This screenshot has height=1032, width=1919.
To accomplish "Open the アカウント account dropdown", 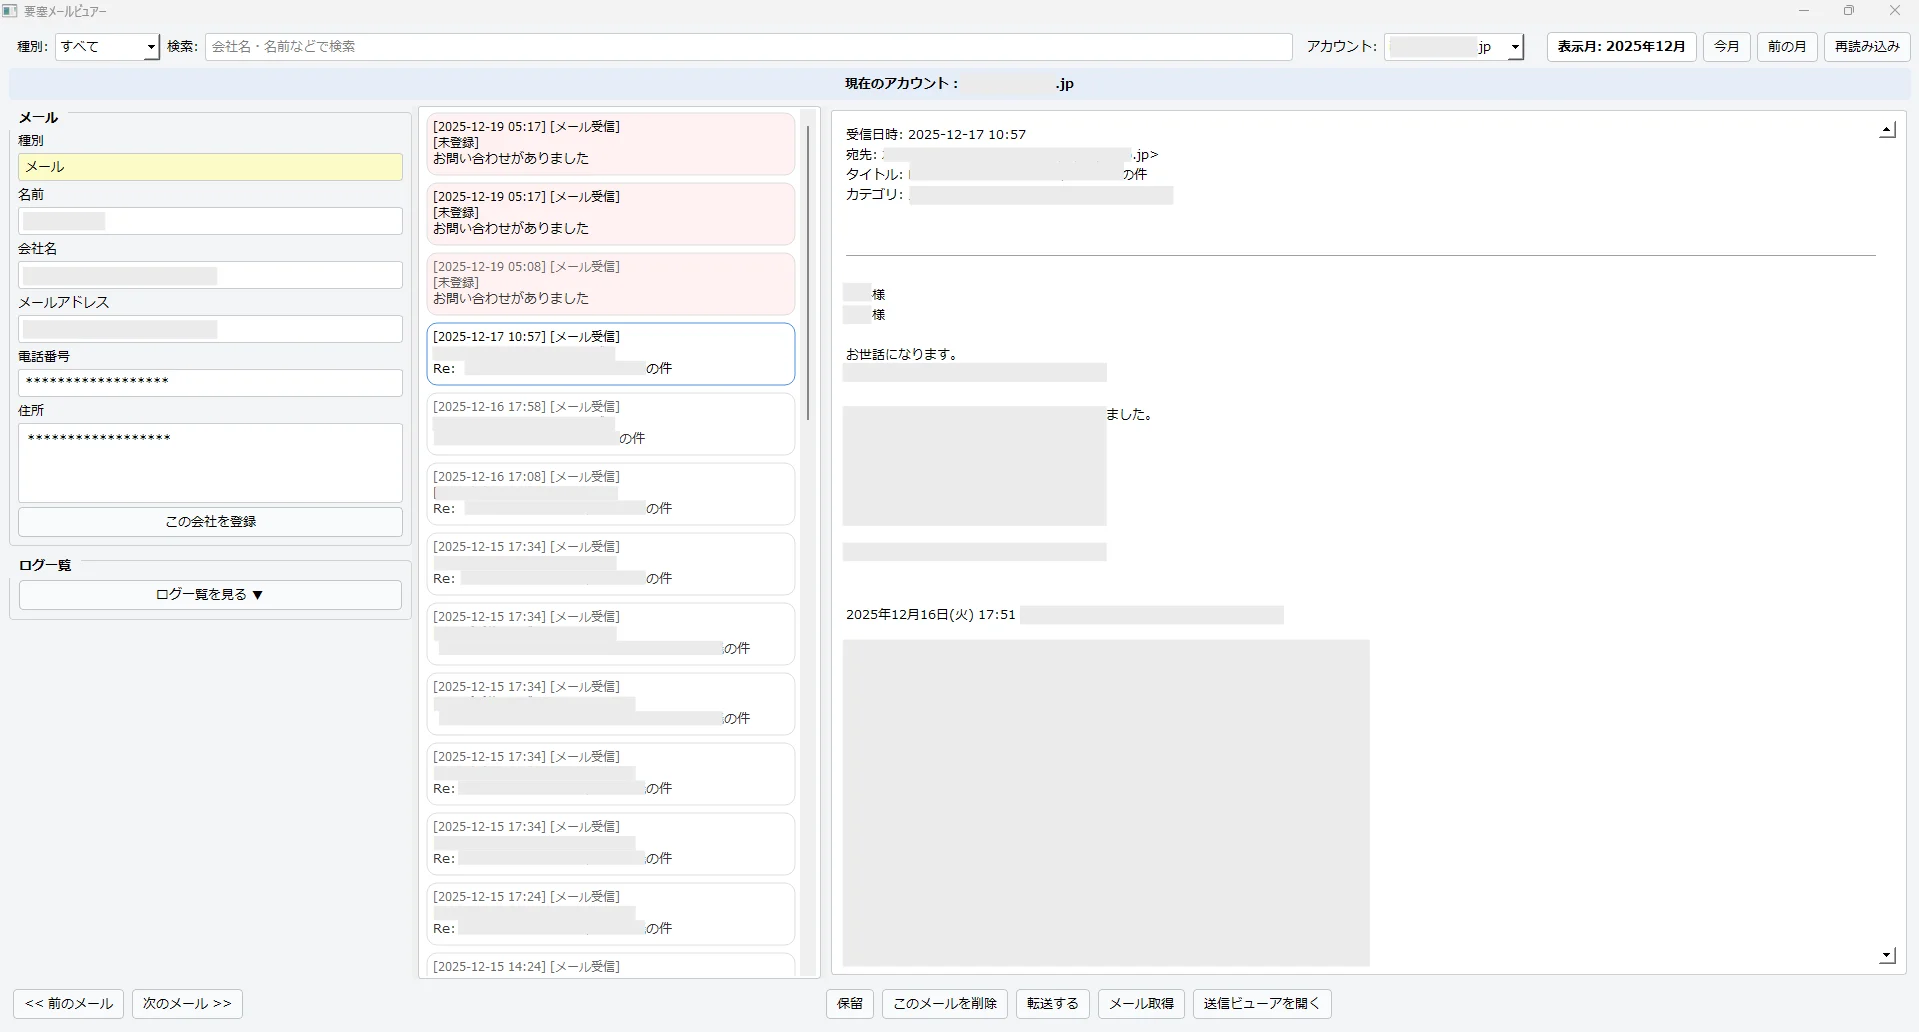I will 1454,47.
